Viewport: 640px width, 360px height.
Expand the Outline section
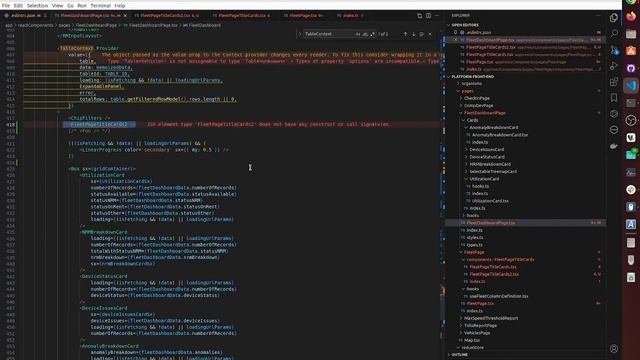pyautogui.click(x=460, y=355)
